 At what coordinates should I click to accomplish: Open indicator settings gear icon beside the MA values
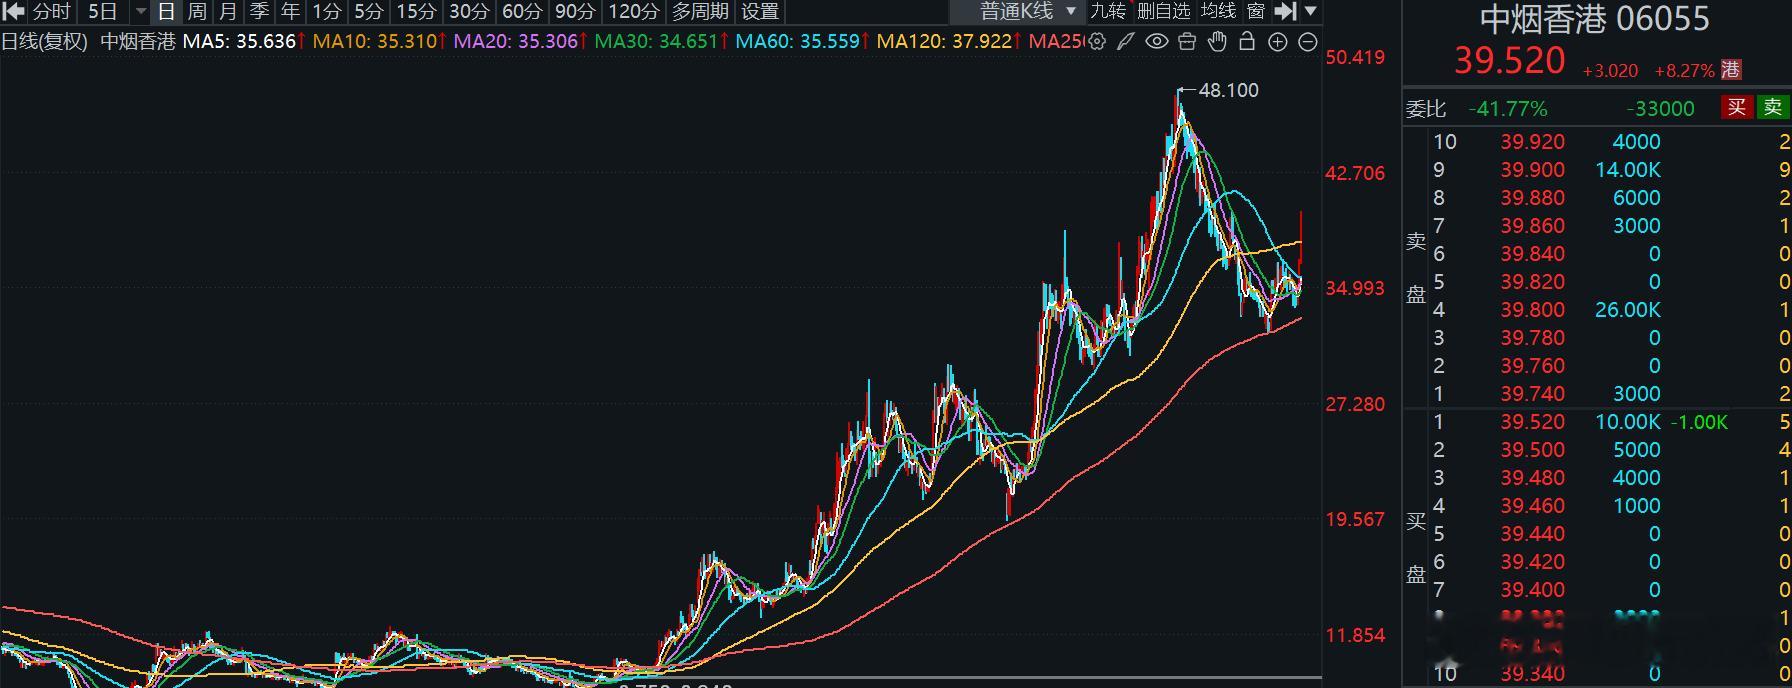pyautogui.click(x=1098, y=42)
